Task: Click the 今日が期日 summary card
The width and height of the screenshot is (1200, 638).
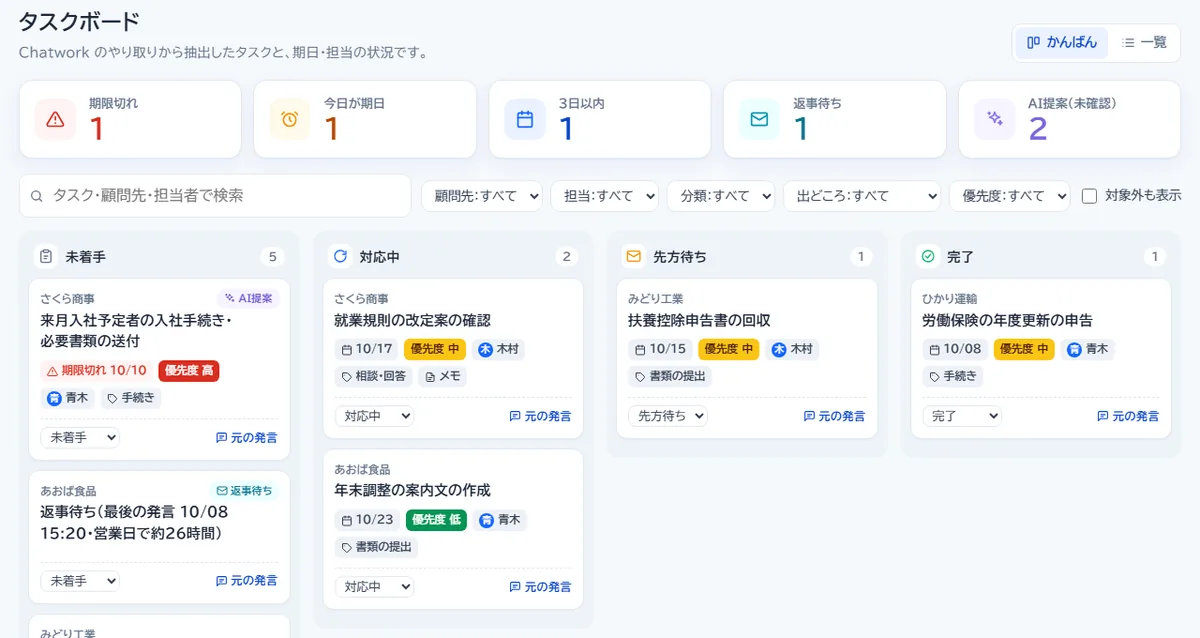Action: [365, 119]
